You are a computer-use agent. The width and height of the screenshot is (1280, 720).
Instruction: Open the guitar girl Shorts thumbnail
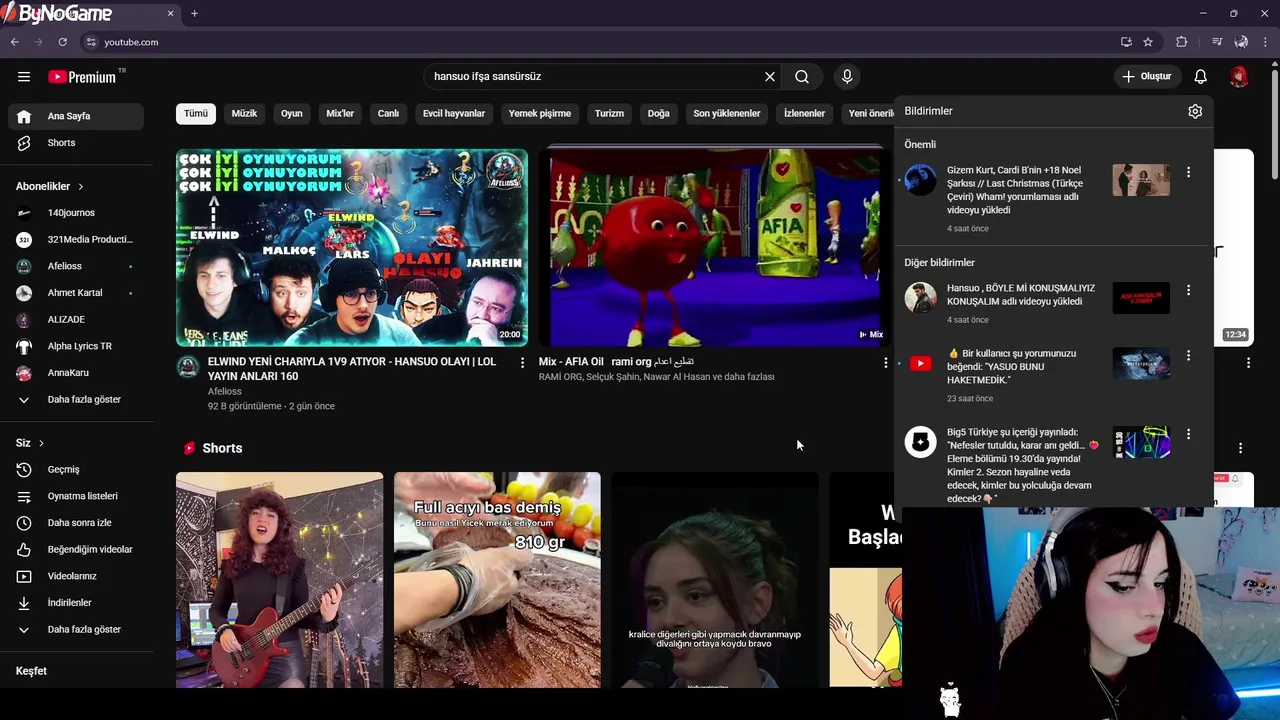pos(279,580)
